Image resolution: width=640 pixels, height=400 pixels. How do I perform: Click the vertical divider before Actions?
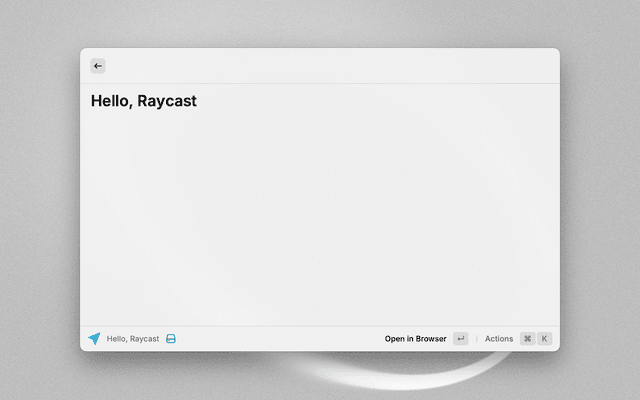[476, 339]
